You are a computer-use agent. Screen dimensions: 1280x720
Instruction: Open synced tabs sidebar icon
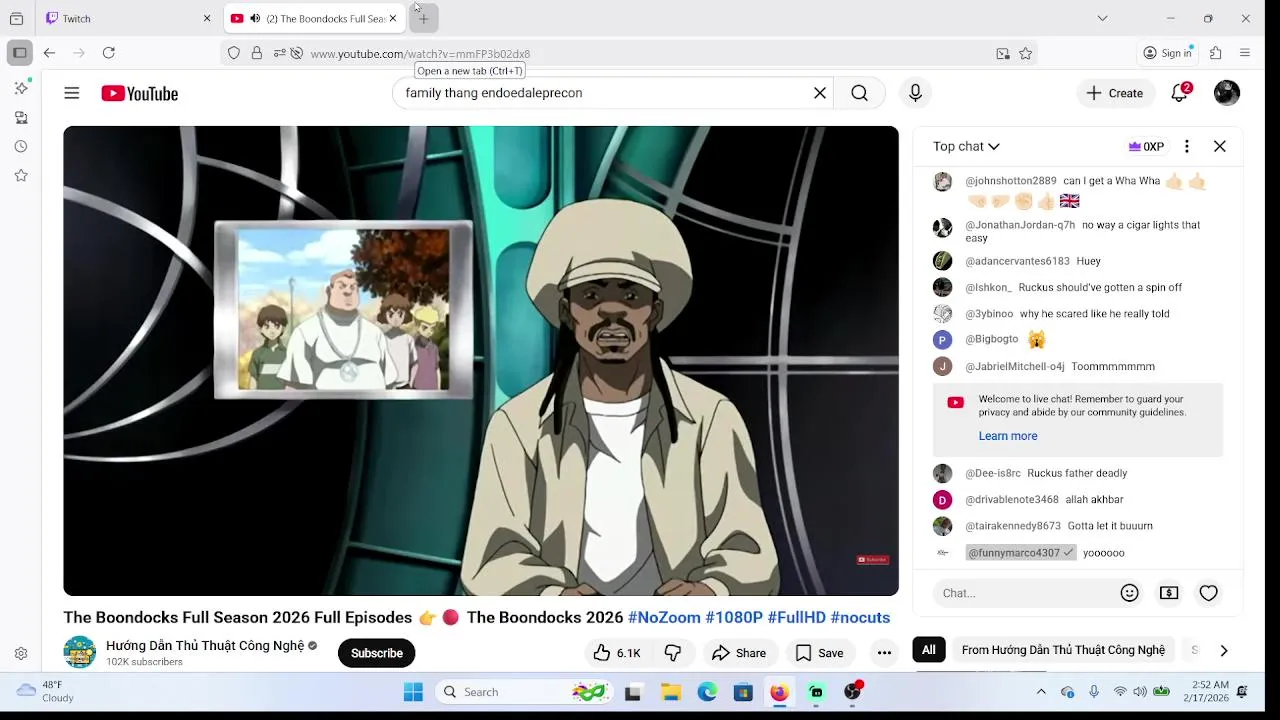[x=21, y=117]
